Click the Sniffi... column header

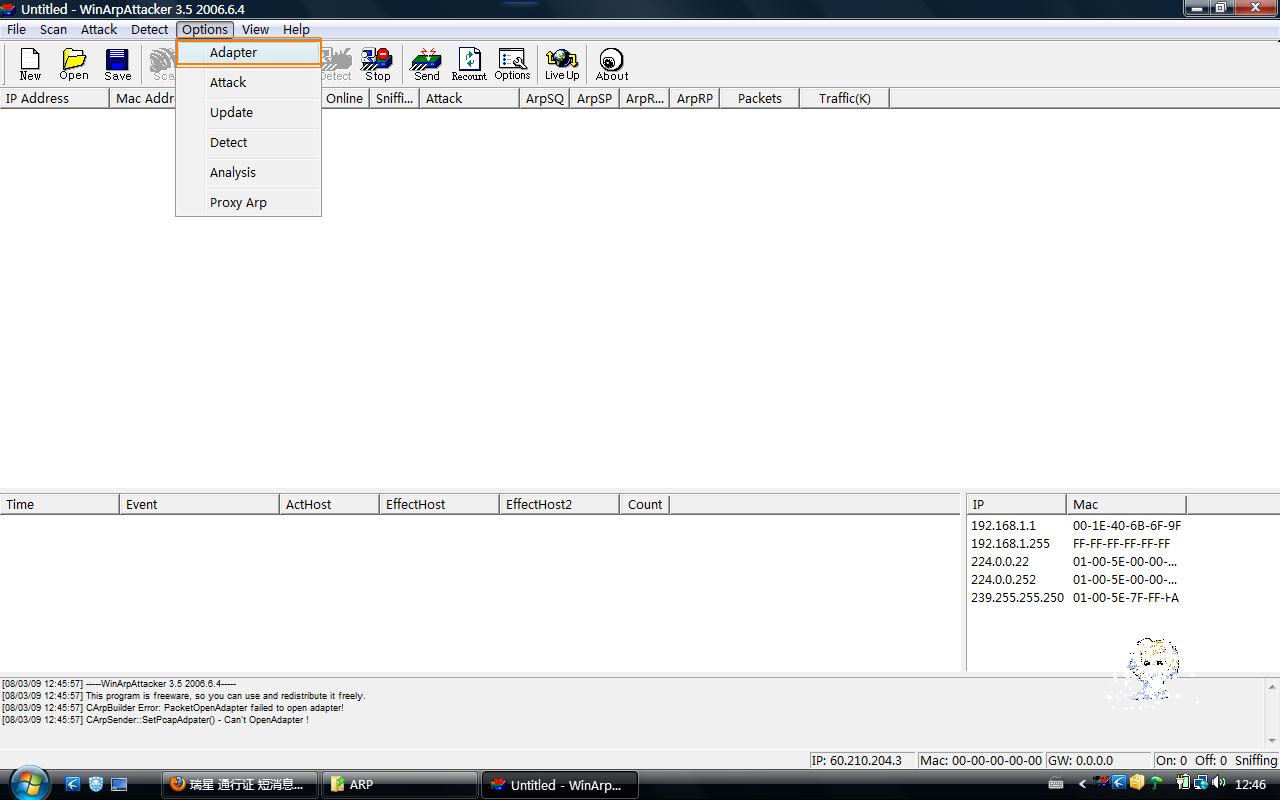[x=395, y=98]
